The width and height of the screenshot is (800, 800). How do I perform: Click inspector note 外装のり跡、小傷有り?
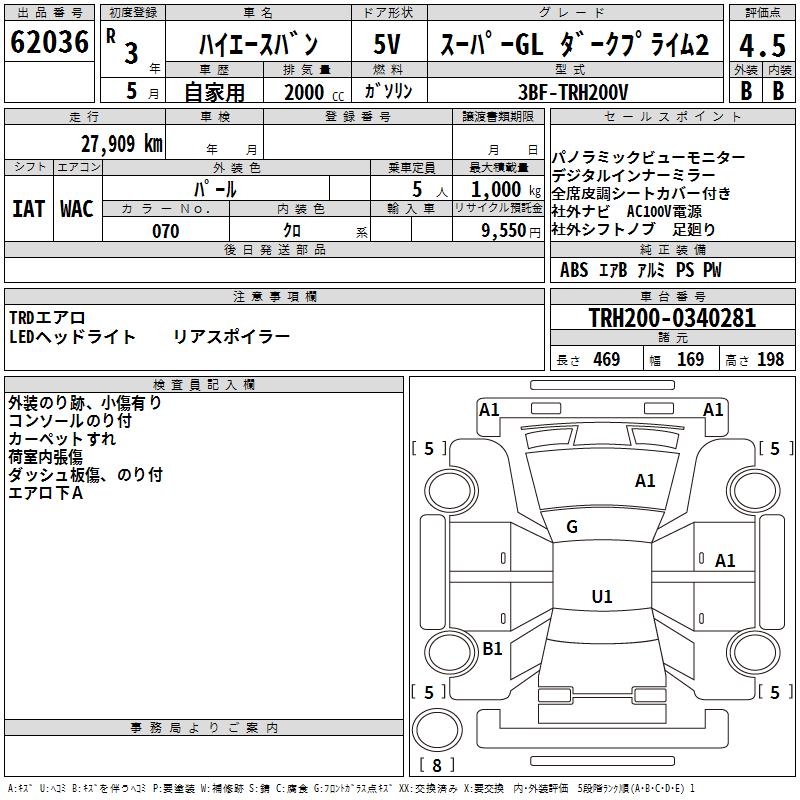pyautogui.click(x=85, y=403)
